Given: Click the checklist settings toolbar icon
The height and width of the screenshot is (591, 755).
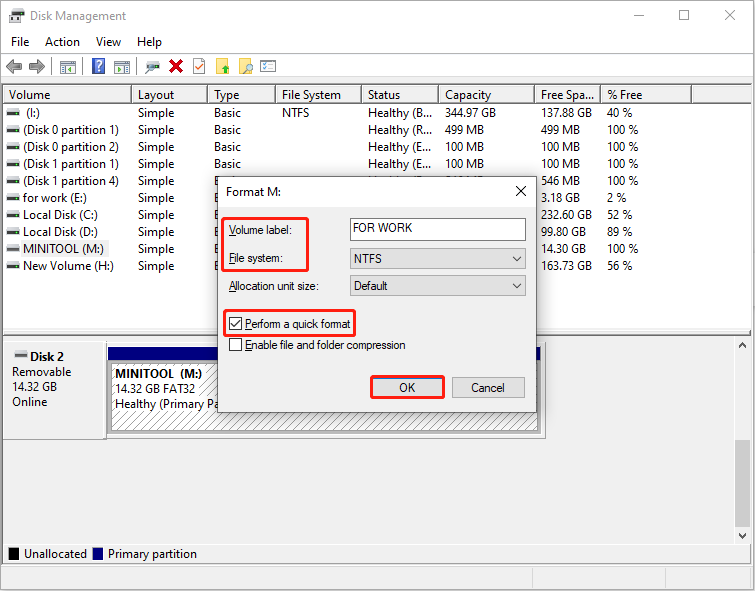Looking at the screenshot, I should point(268,66).
